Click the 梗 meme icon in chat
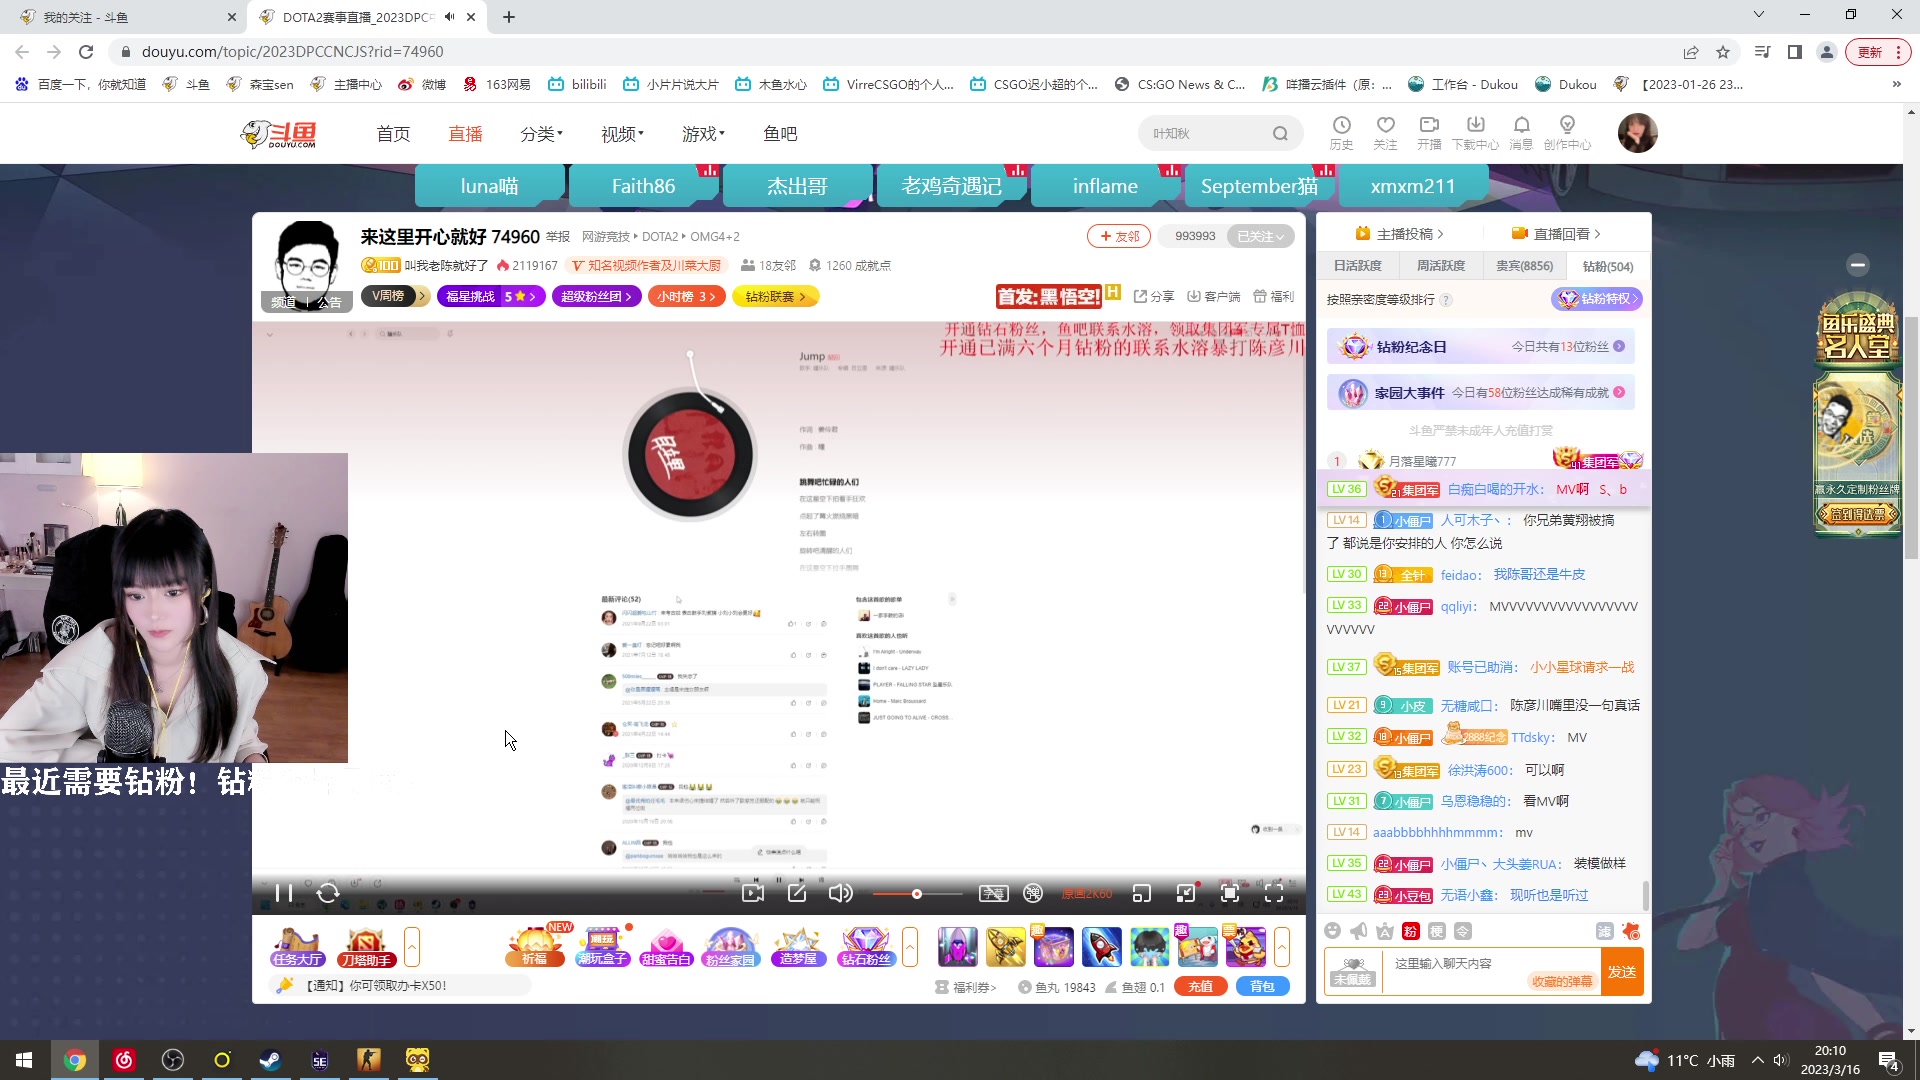Image resolution: width=1920 pixels, height=1080 pixels. [1437, 931]
